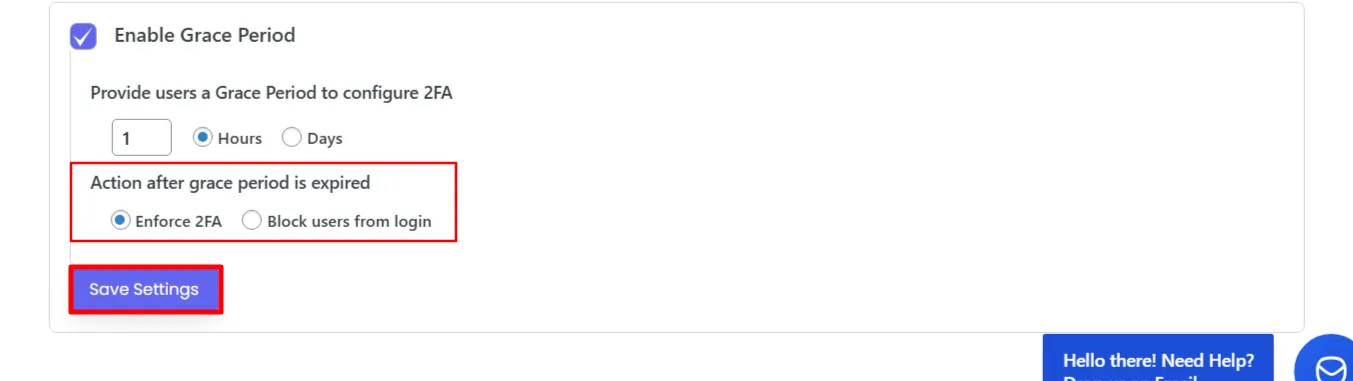This screenshot has width=1353, height=381.
Task: Click the value 1 in the grace period box
Action: [x=127, y=139]
